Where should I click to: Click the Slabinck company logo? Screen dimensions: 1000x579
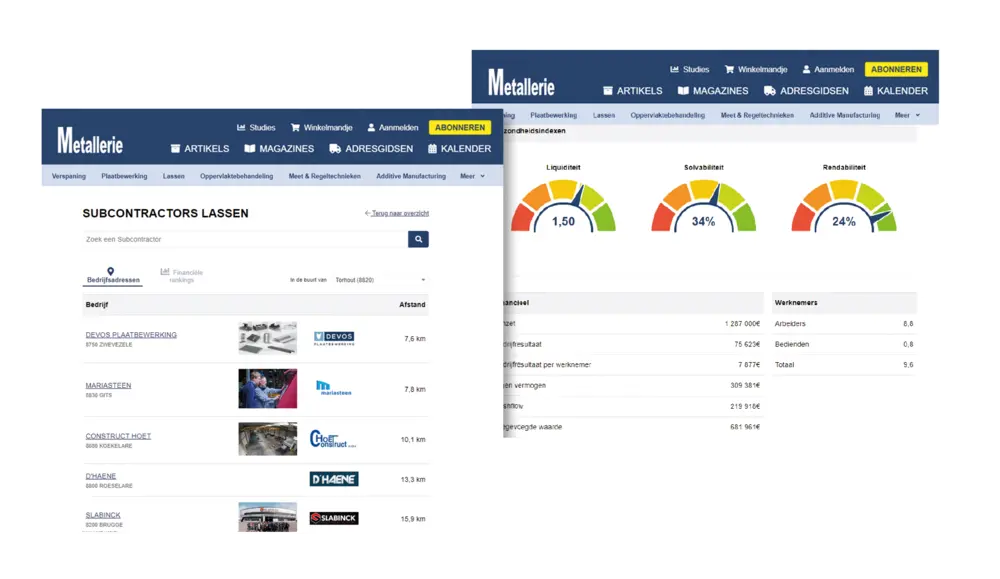click(333, 518)
